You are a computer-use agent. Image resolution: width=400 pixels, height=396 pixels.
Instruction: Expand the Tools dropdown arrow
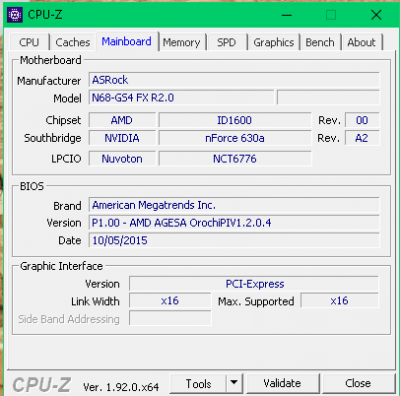(x=234, y=383)
